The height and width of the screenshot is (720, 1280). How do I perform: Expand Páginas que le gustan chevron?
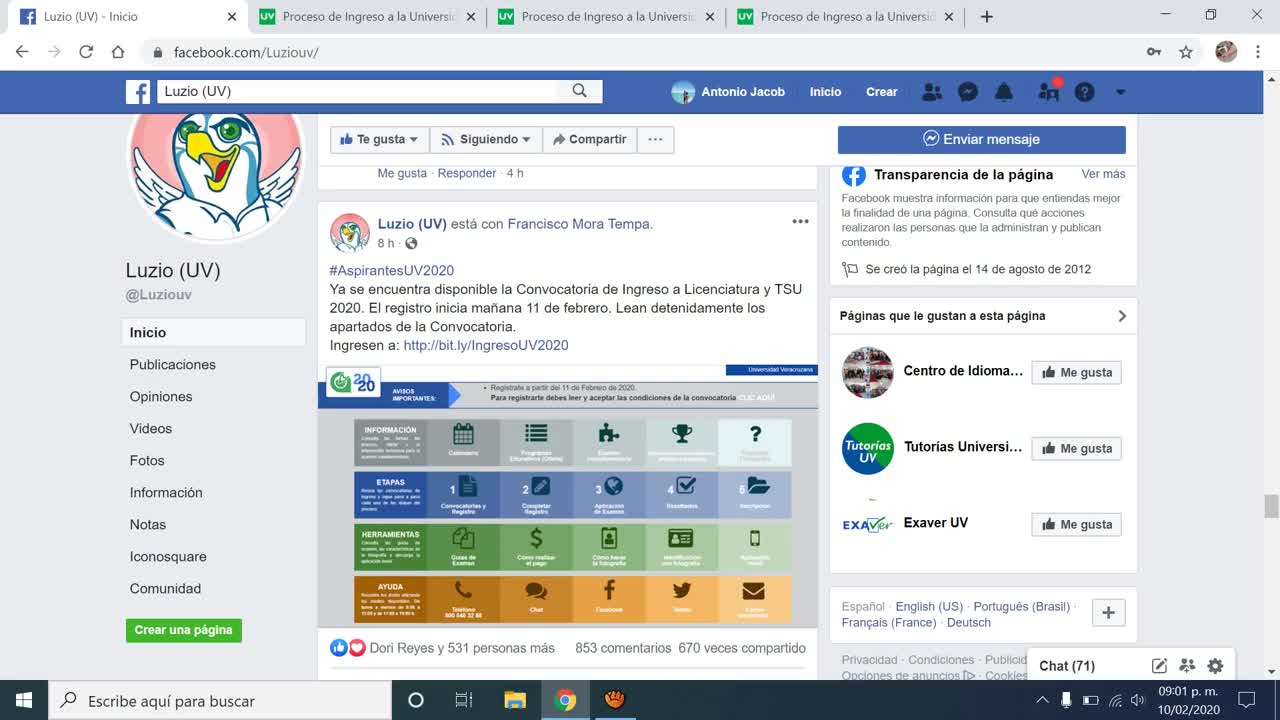click(x=1122, y=316)
